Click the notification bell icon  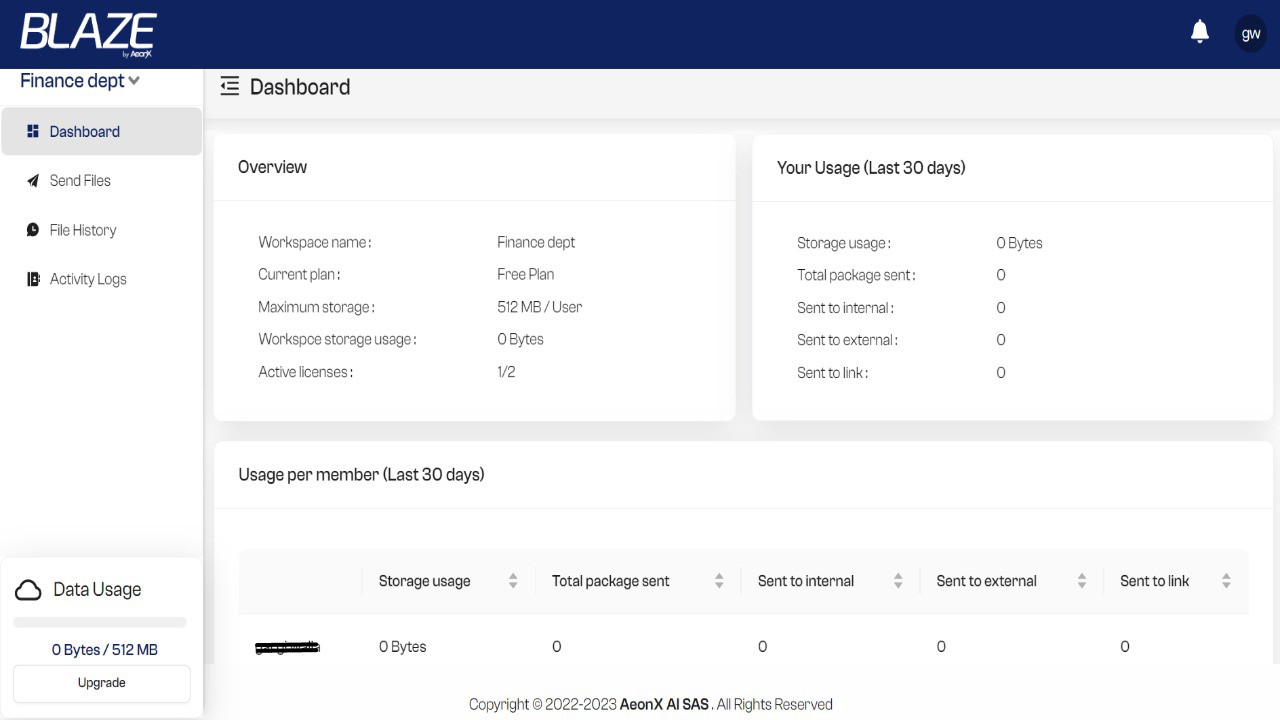[x=1200, y=32]
